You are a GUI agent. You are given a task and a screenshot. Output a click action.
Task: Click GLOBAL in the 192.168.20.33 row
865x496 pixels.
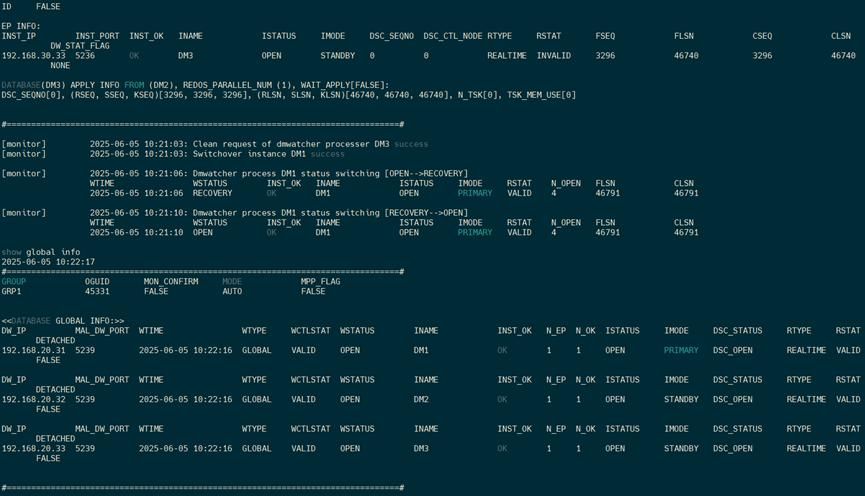pos(257,449)
